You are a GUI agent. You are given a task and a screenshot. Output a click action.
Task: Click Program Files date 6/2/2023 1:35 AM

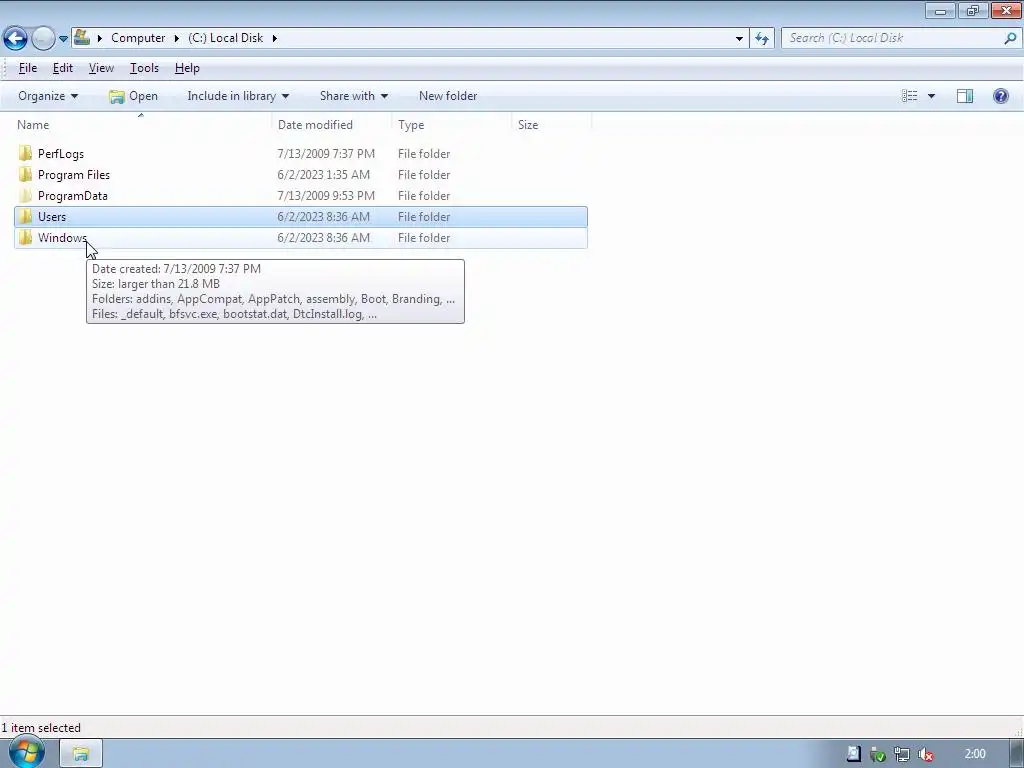pos(323,175)
